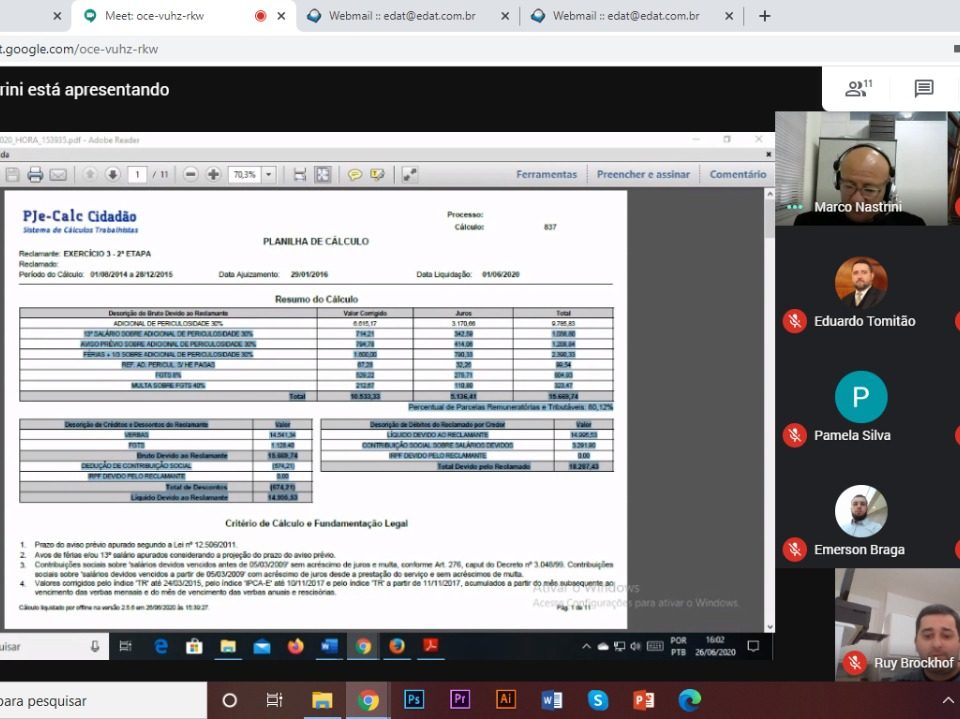
Task: Launch Skype from the taskbar
Action: coord(598,700)
